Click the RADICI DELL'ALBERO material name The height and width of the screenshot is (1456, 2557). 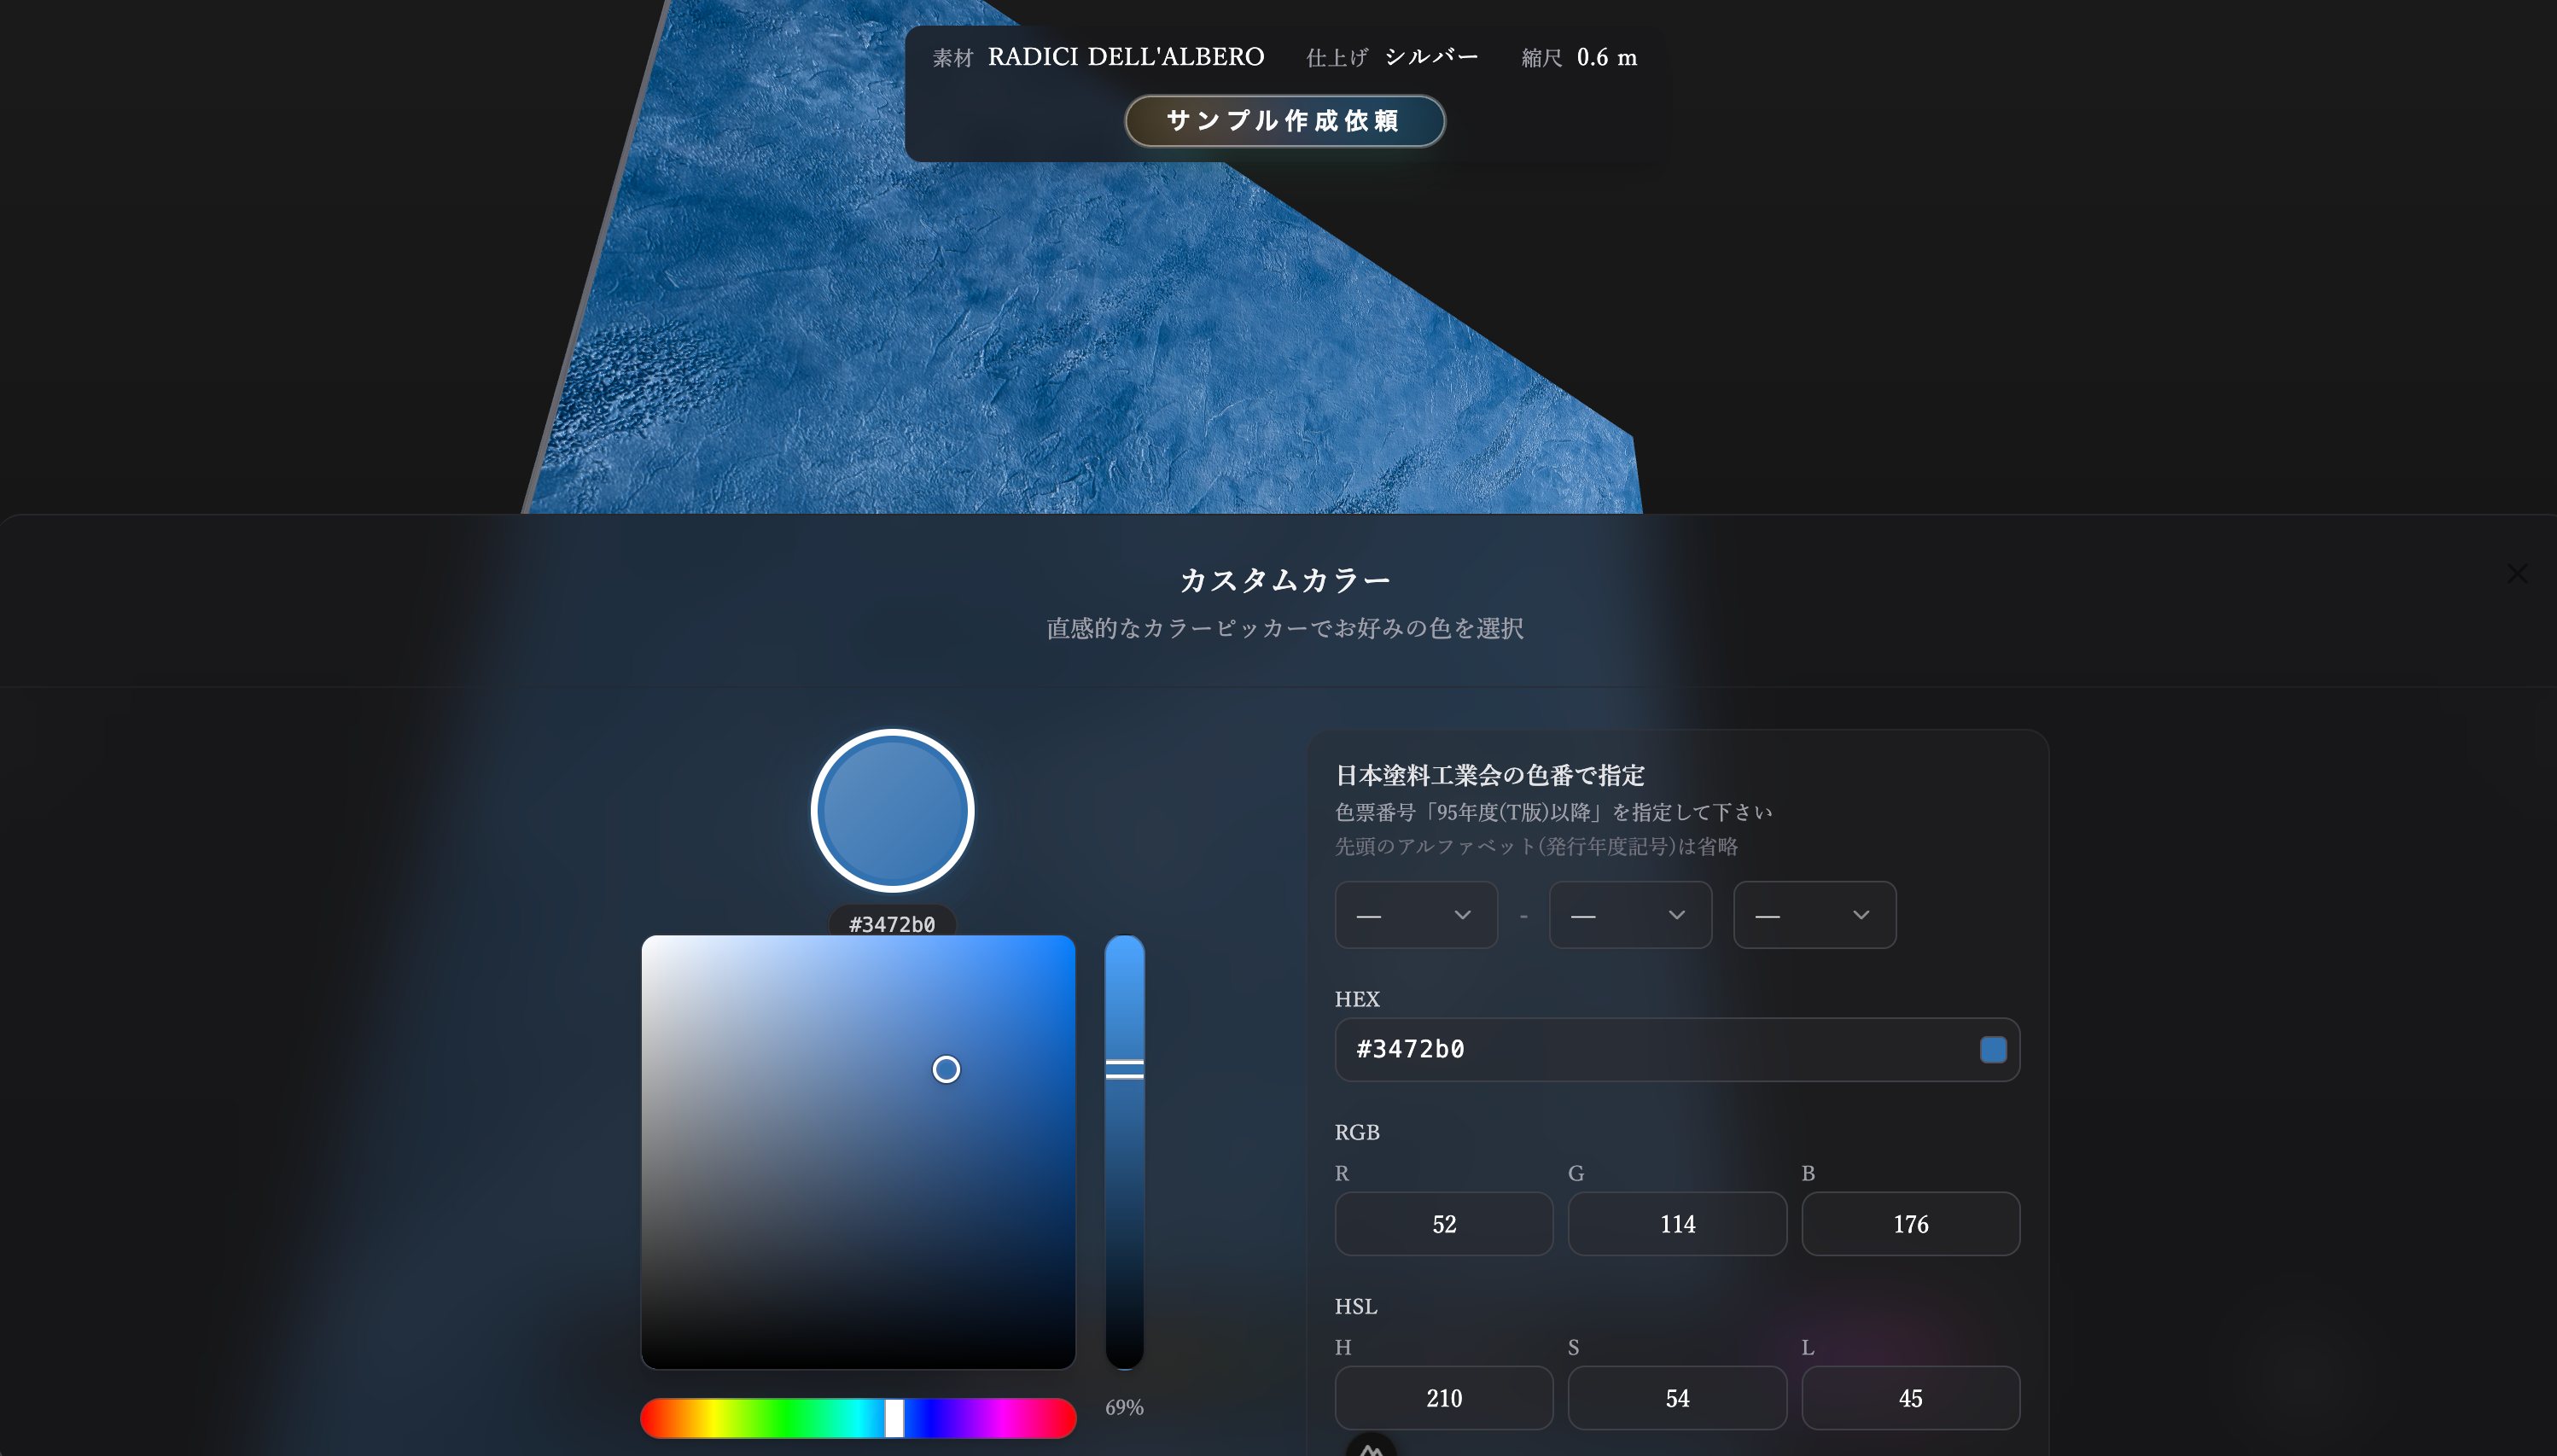[1125, 57]
